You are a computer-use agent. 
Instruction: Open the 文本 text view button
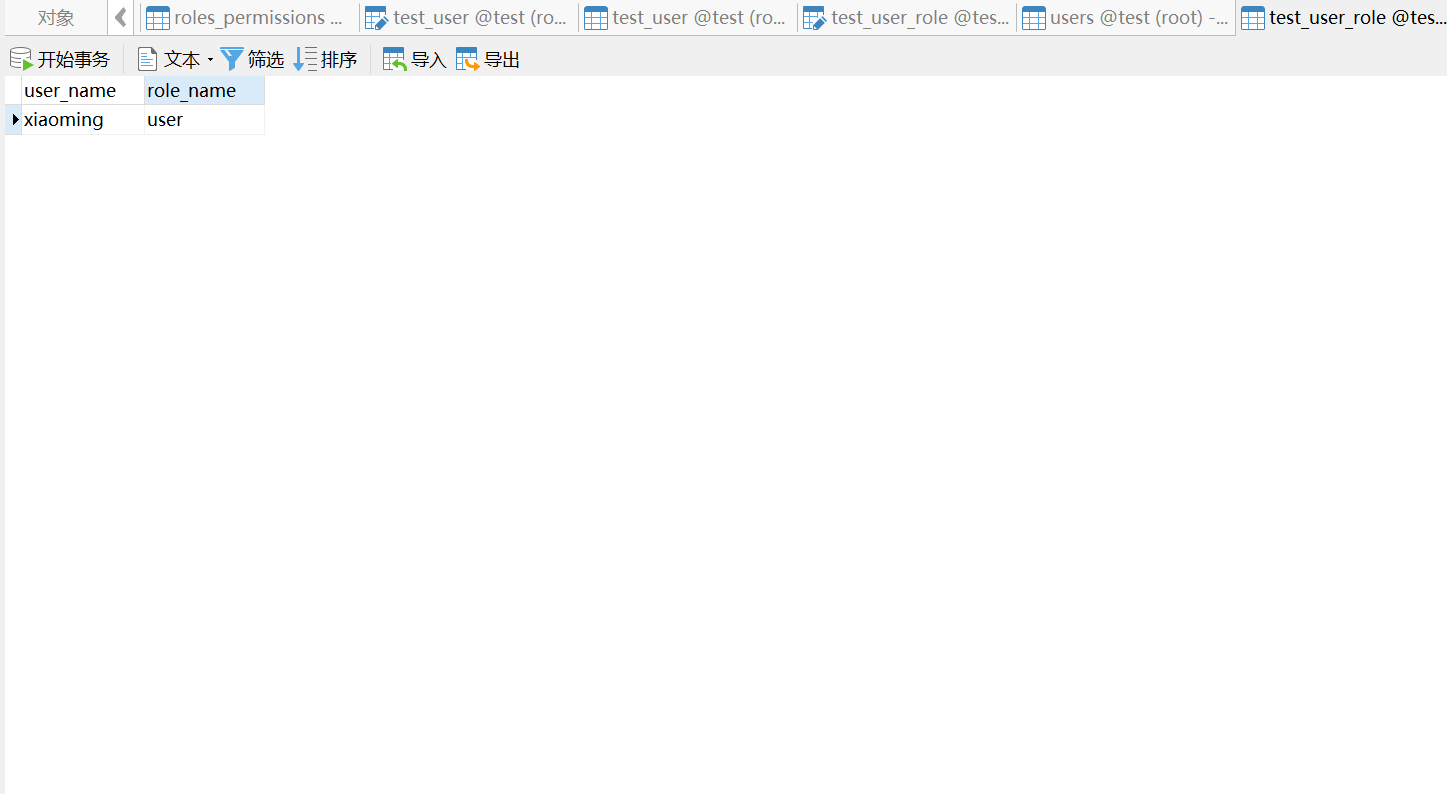(x=169, y=60)
